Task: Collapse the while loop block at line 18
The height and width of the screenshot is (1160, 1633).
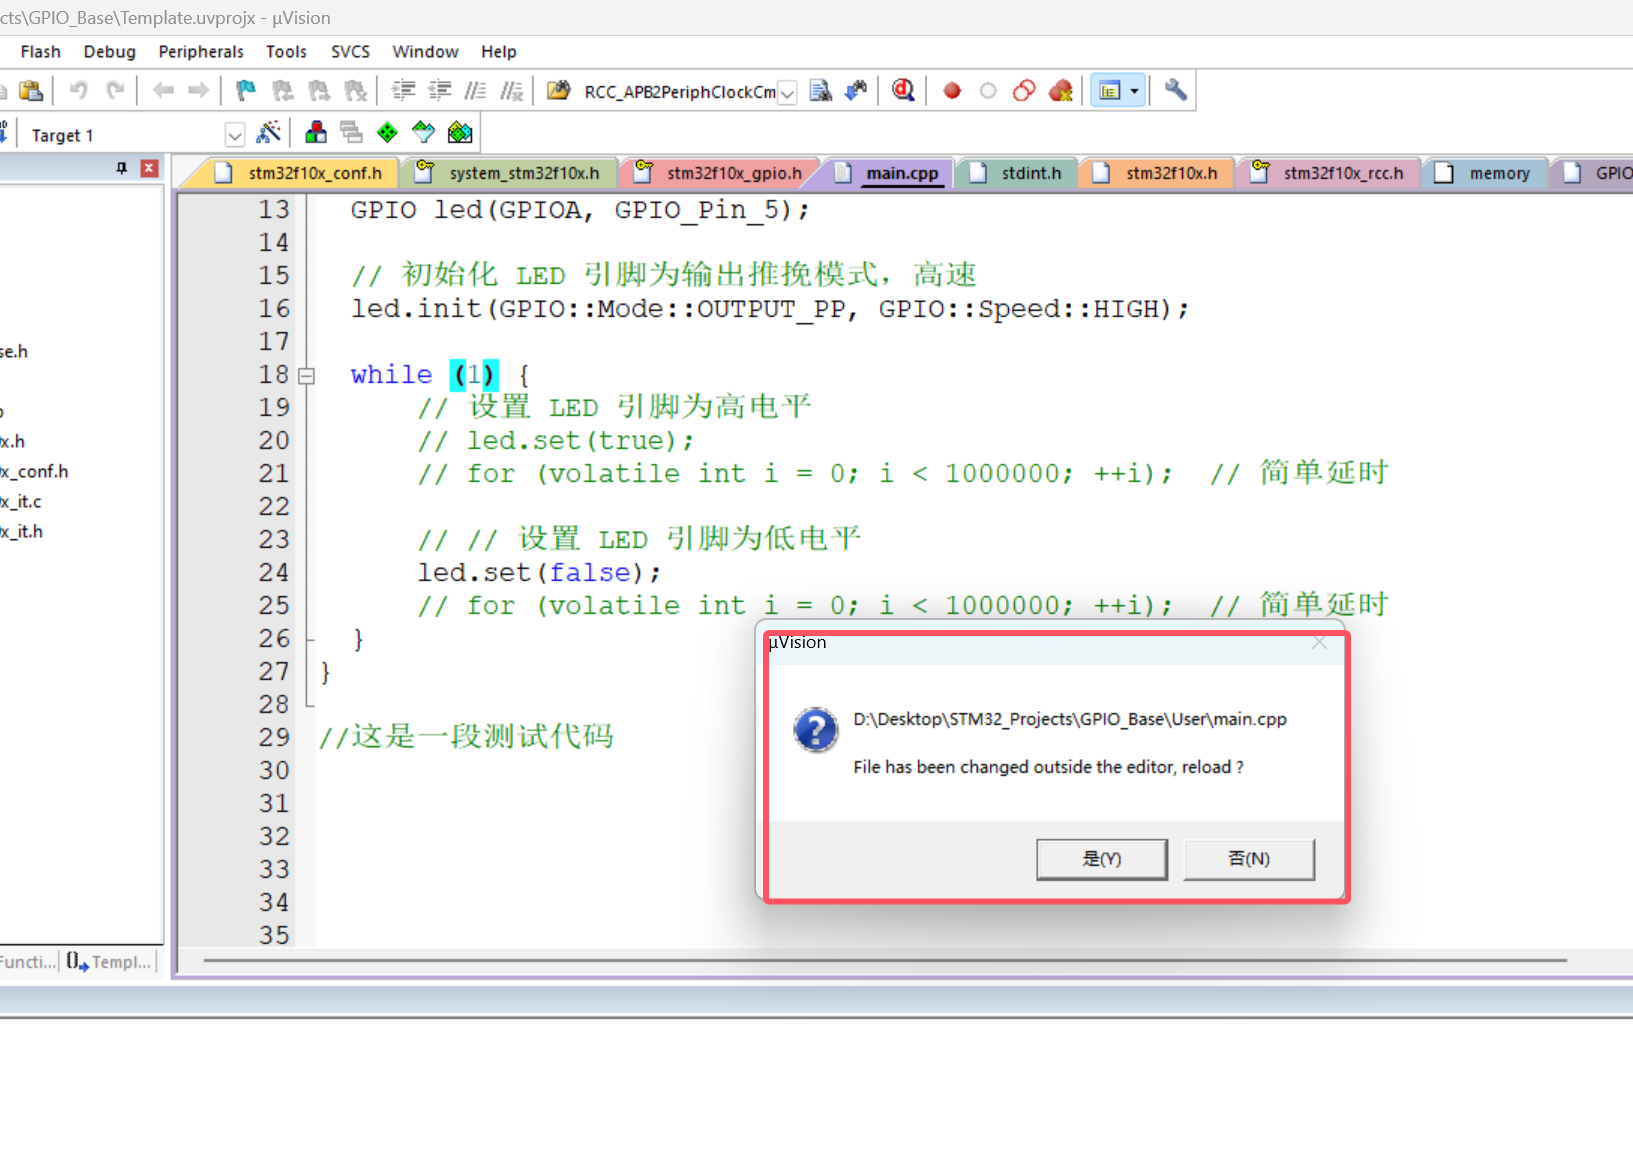Action: [307, 376]
